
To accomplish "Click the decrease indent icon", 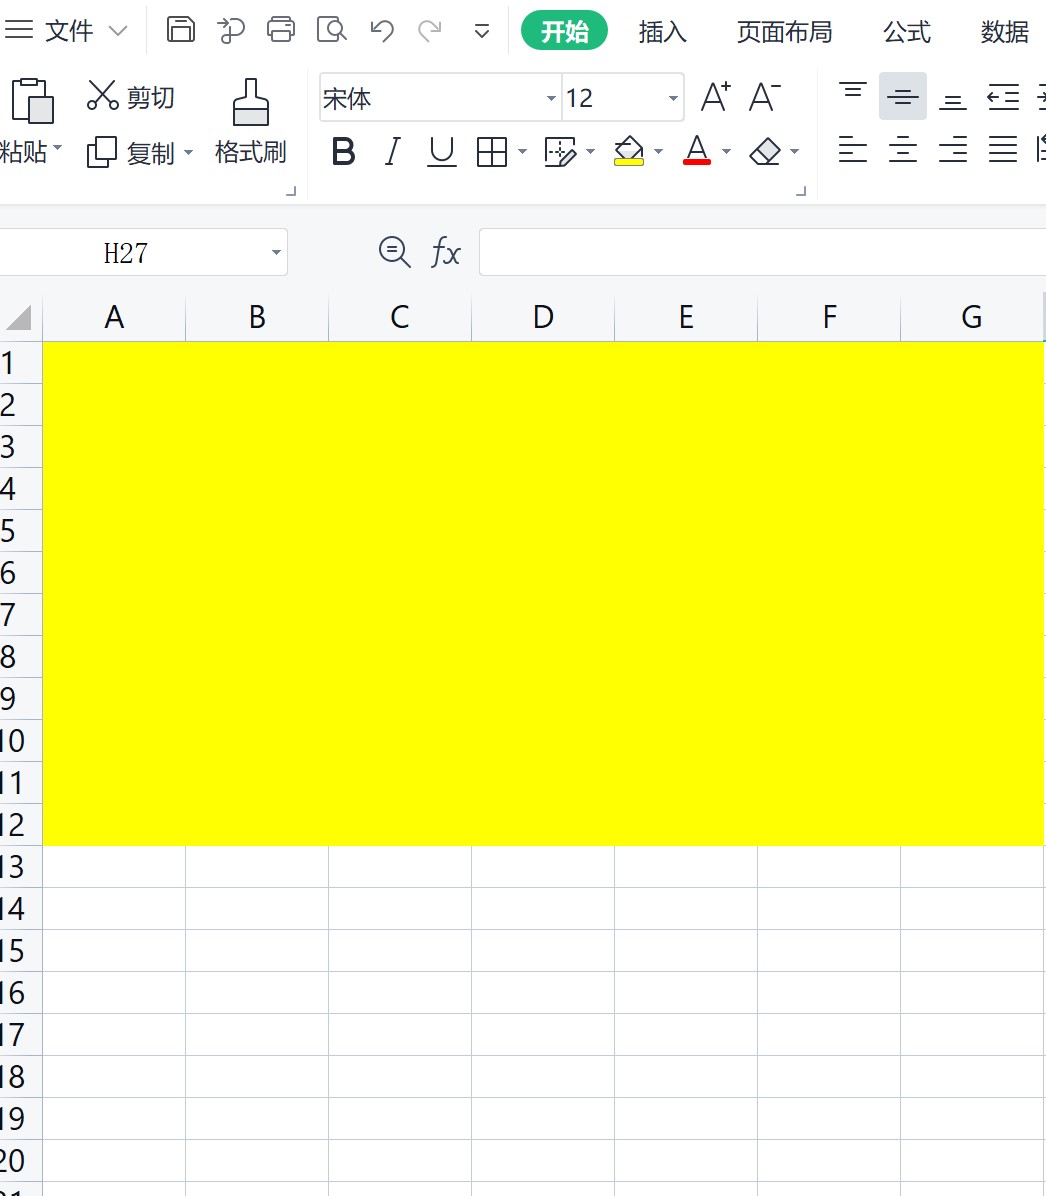I will pos(1003,97).
